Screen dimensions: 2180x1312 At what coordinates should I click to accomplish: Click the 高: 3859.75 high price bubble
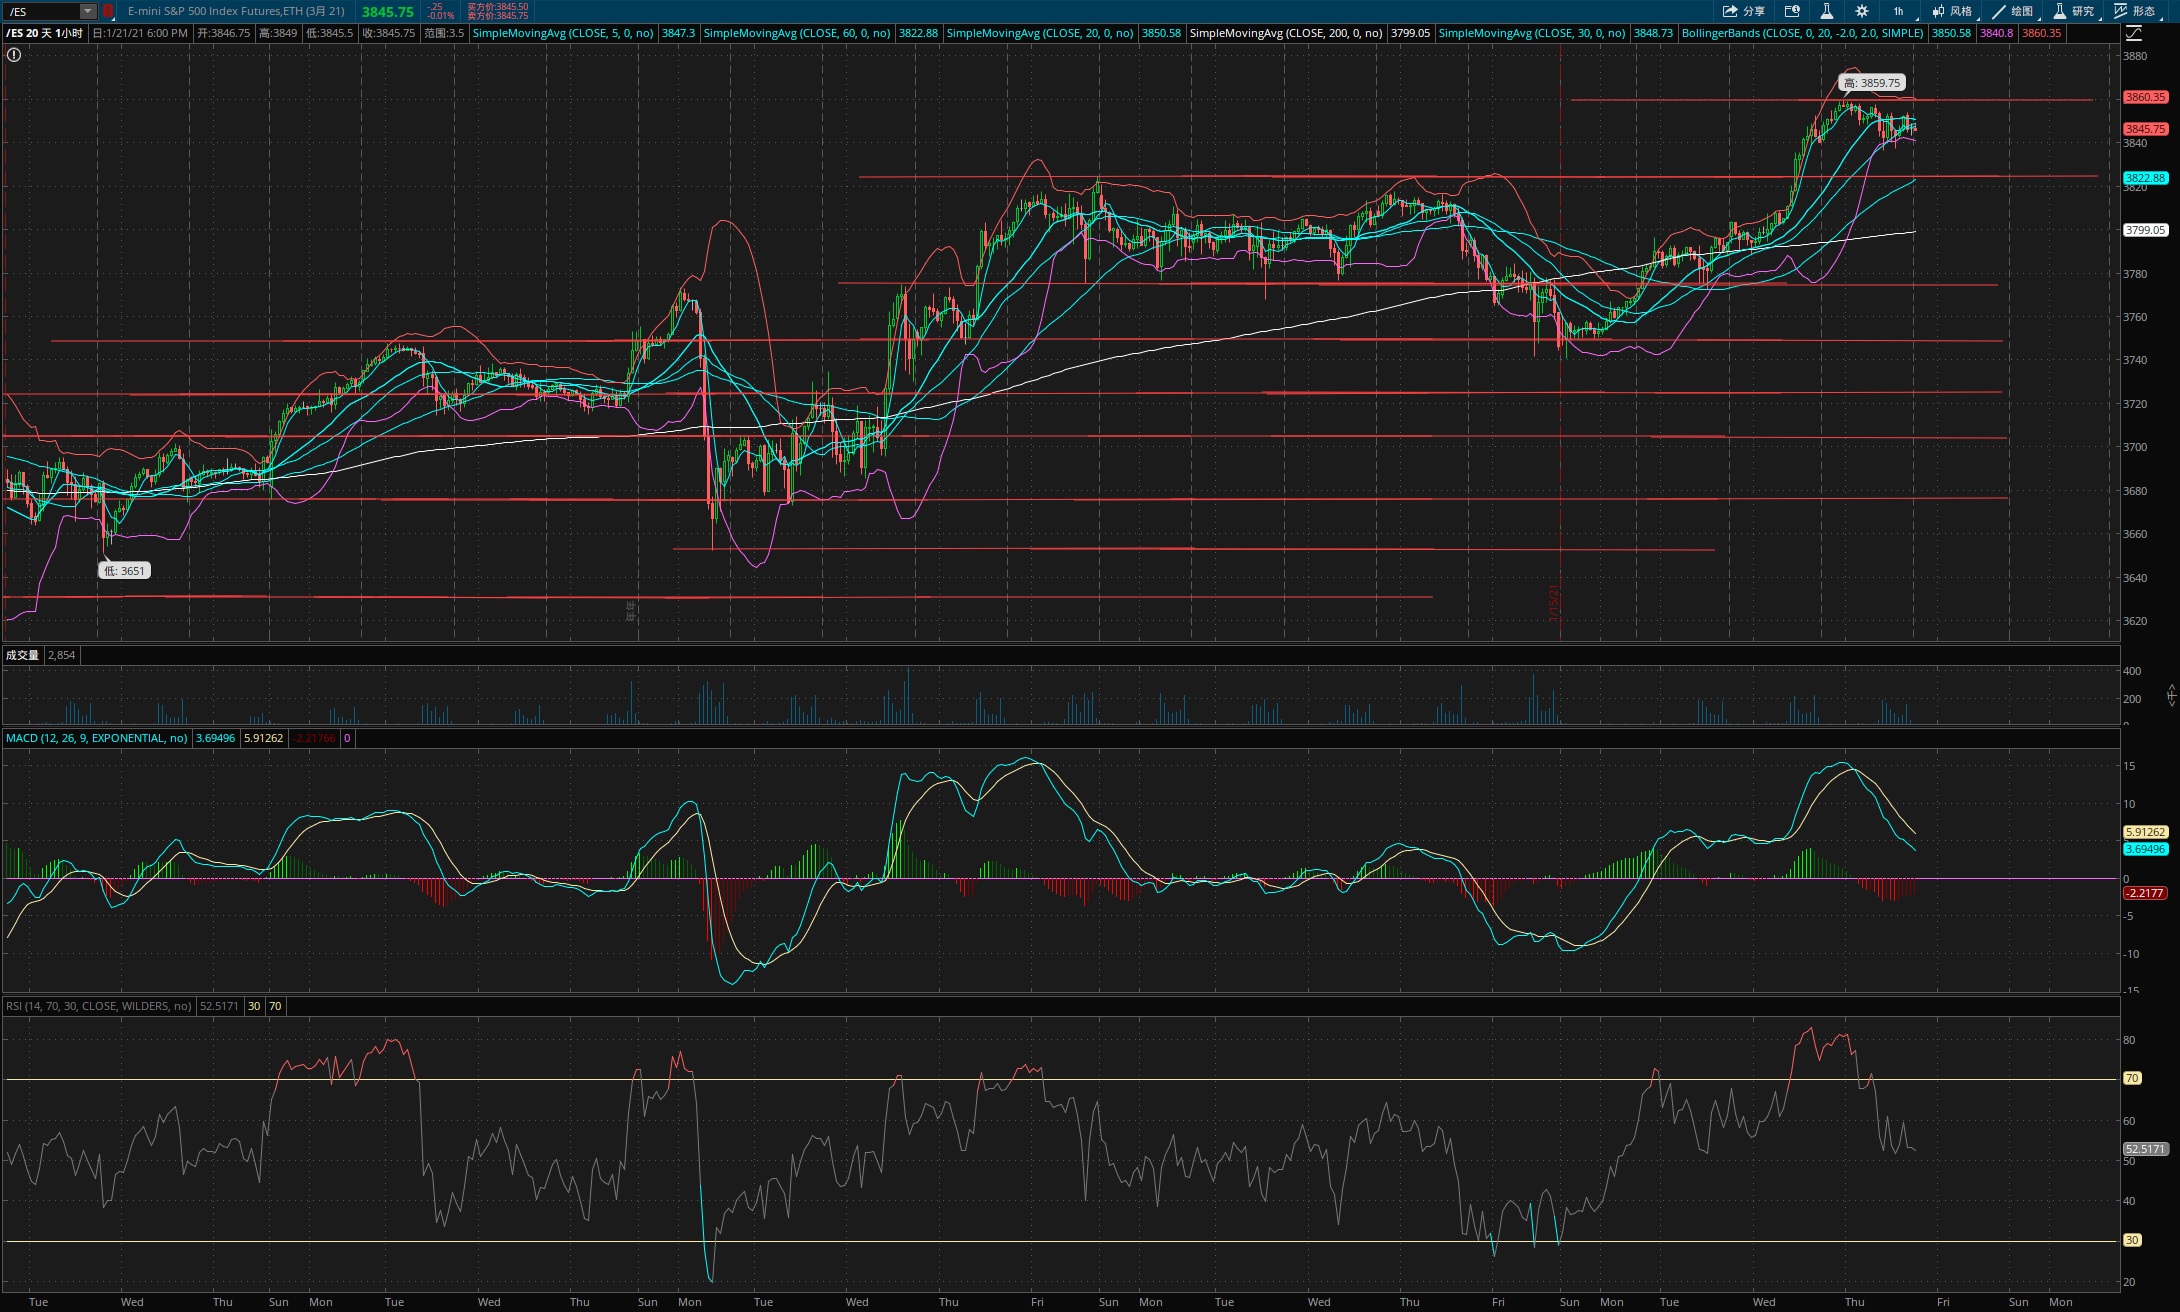pos(1872,83)
